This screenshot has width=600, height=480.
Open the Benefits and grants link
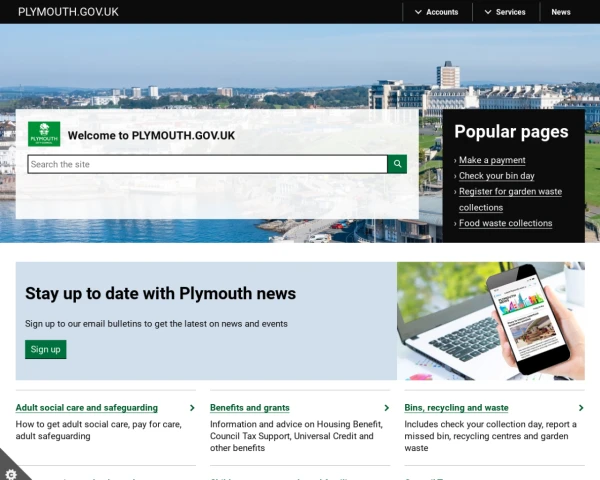tap(249, 408)
